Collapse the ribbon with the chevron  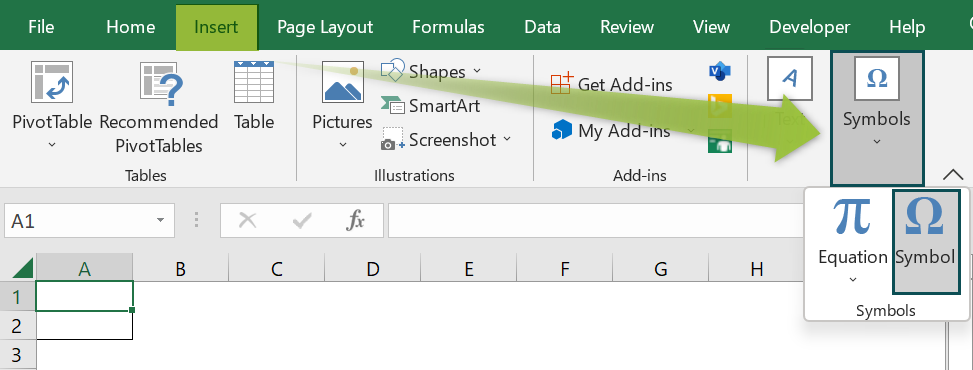[953, 174]
